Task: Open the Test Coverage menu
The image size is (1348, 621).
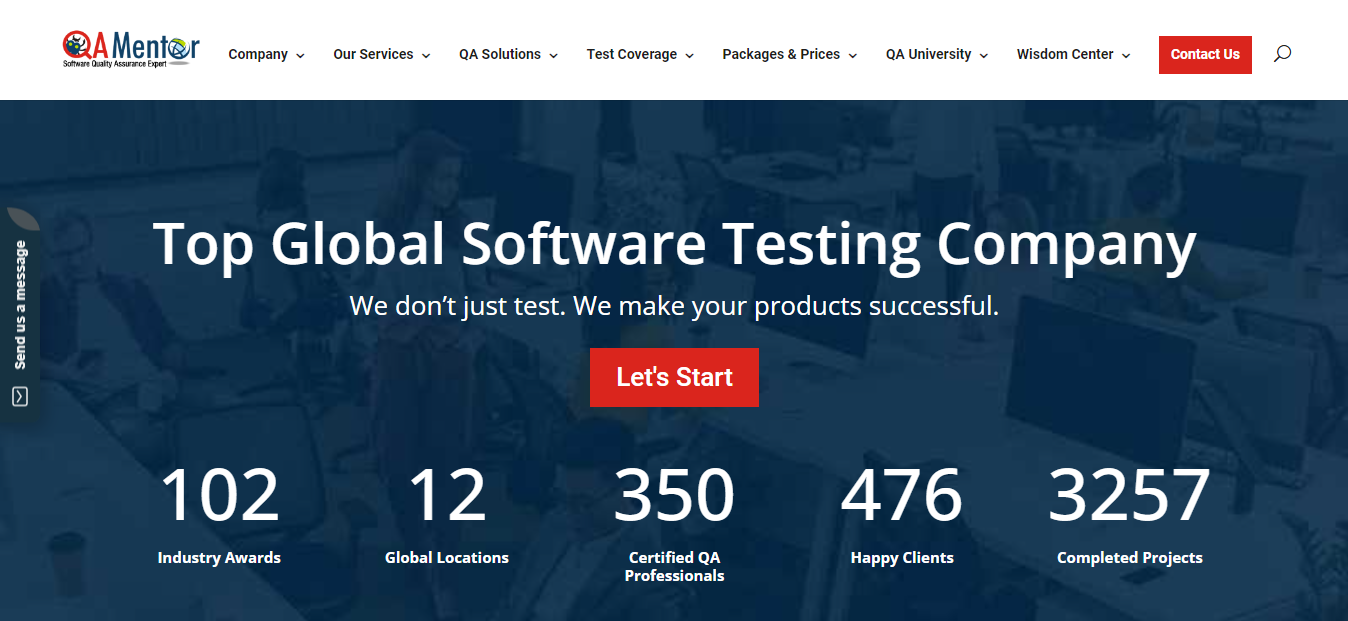Action: click(632, 55)
